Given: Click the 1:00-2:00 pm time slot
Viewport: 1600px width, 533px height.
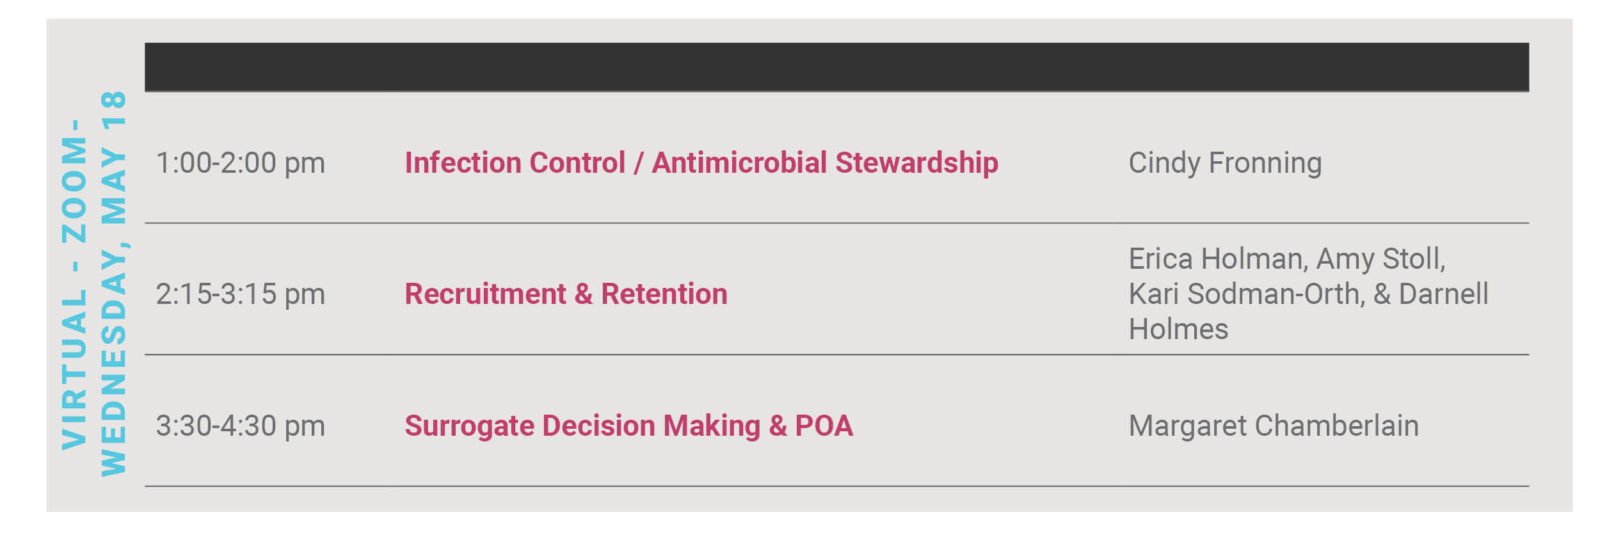Looking at the screenshot, I should (x=240, y=163).
